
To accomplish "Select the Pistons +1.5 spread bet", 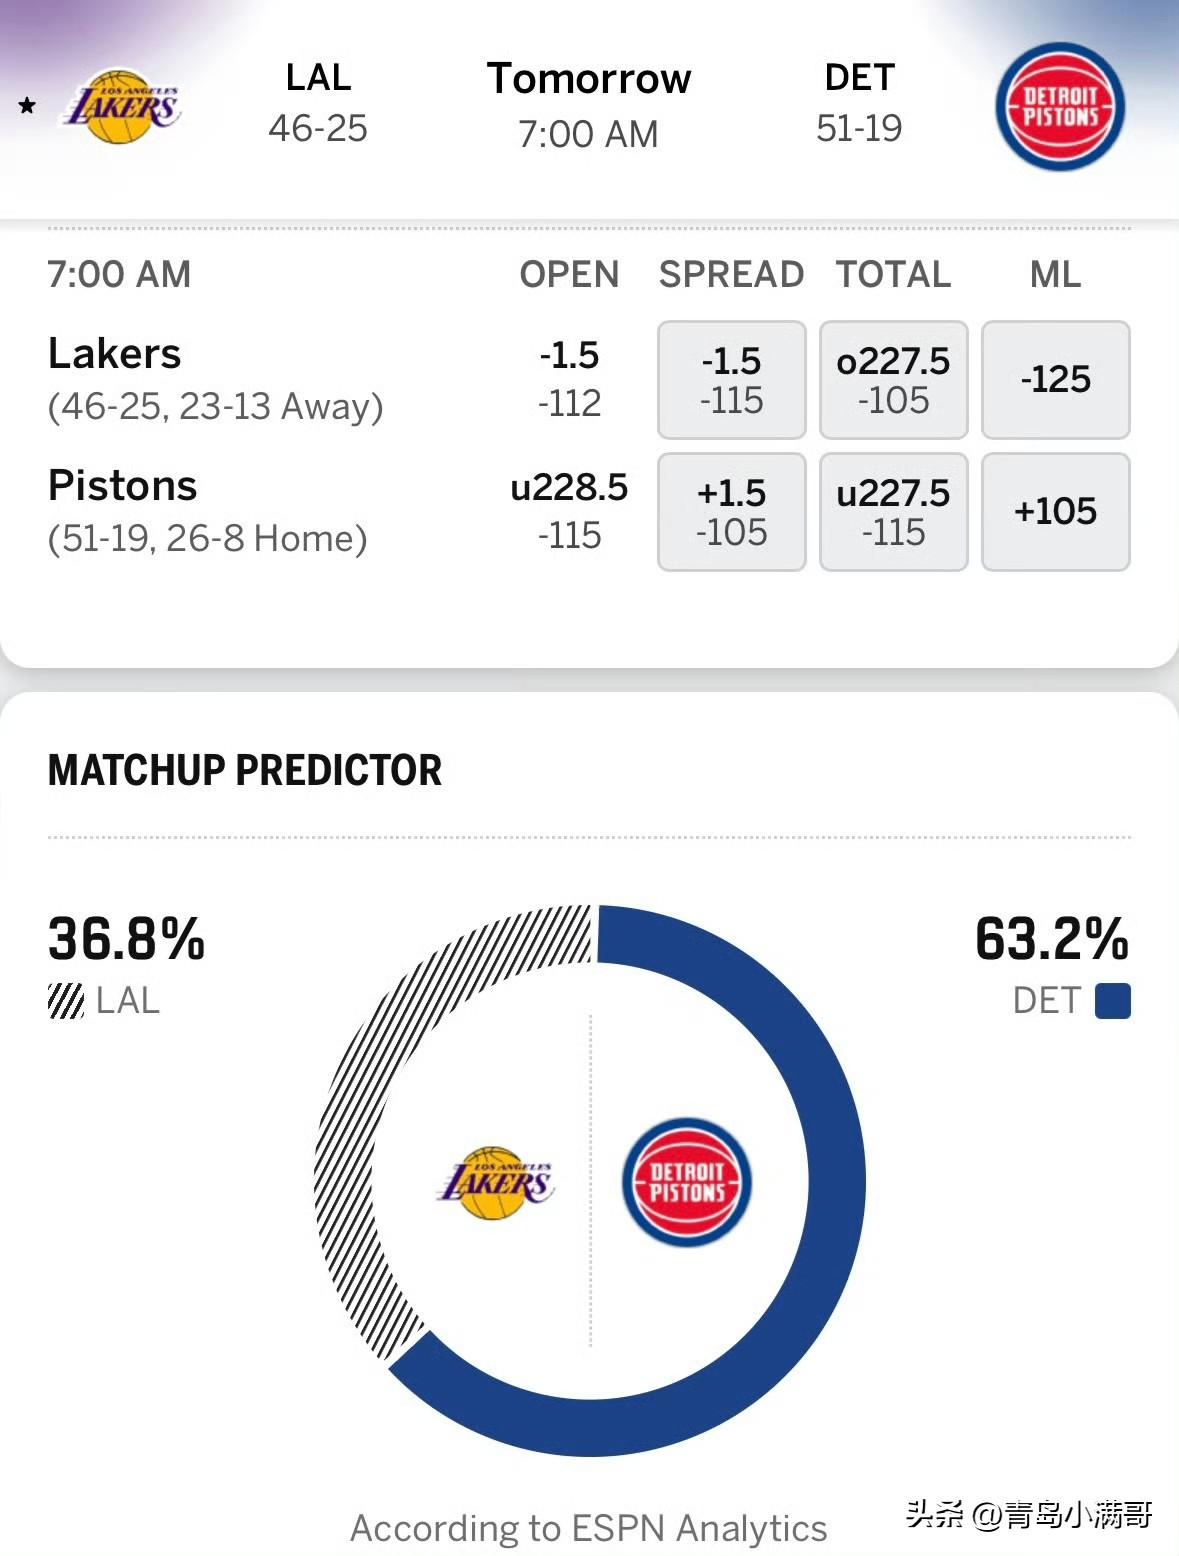I will point(731,512).
